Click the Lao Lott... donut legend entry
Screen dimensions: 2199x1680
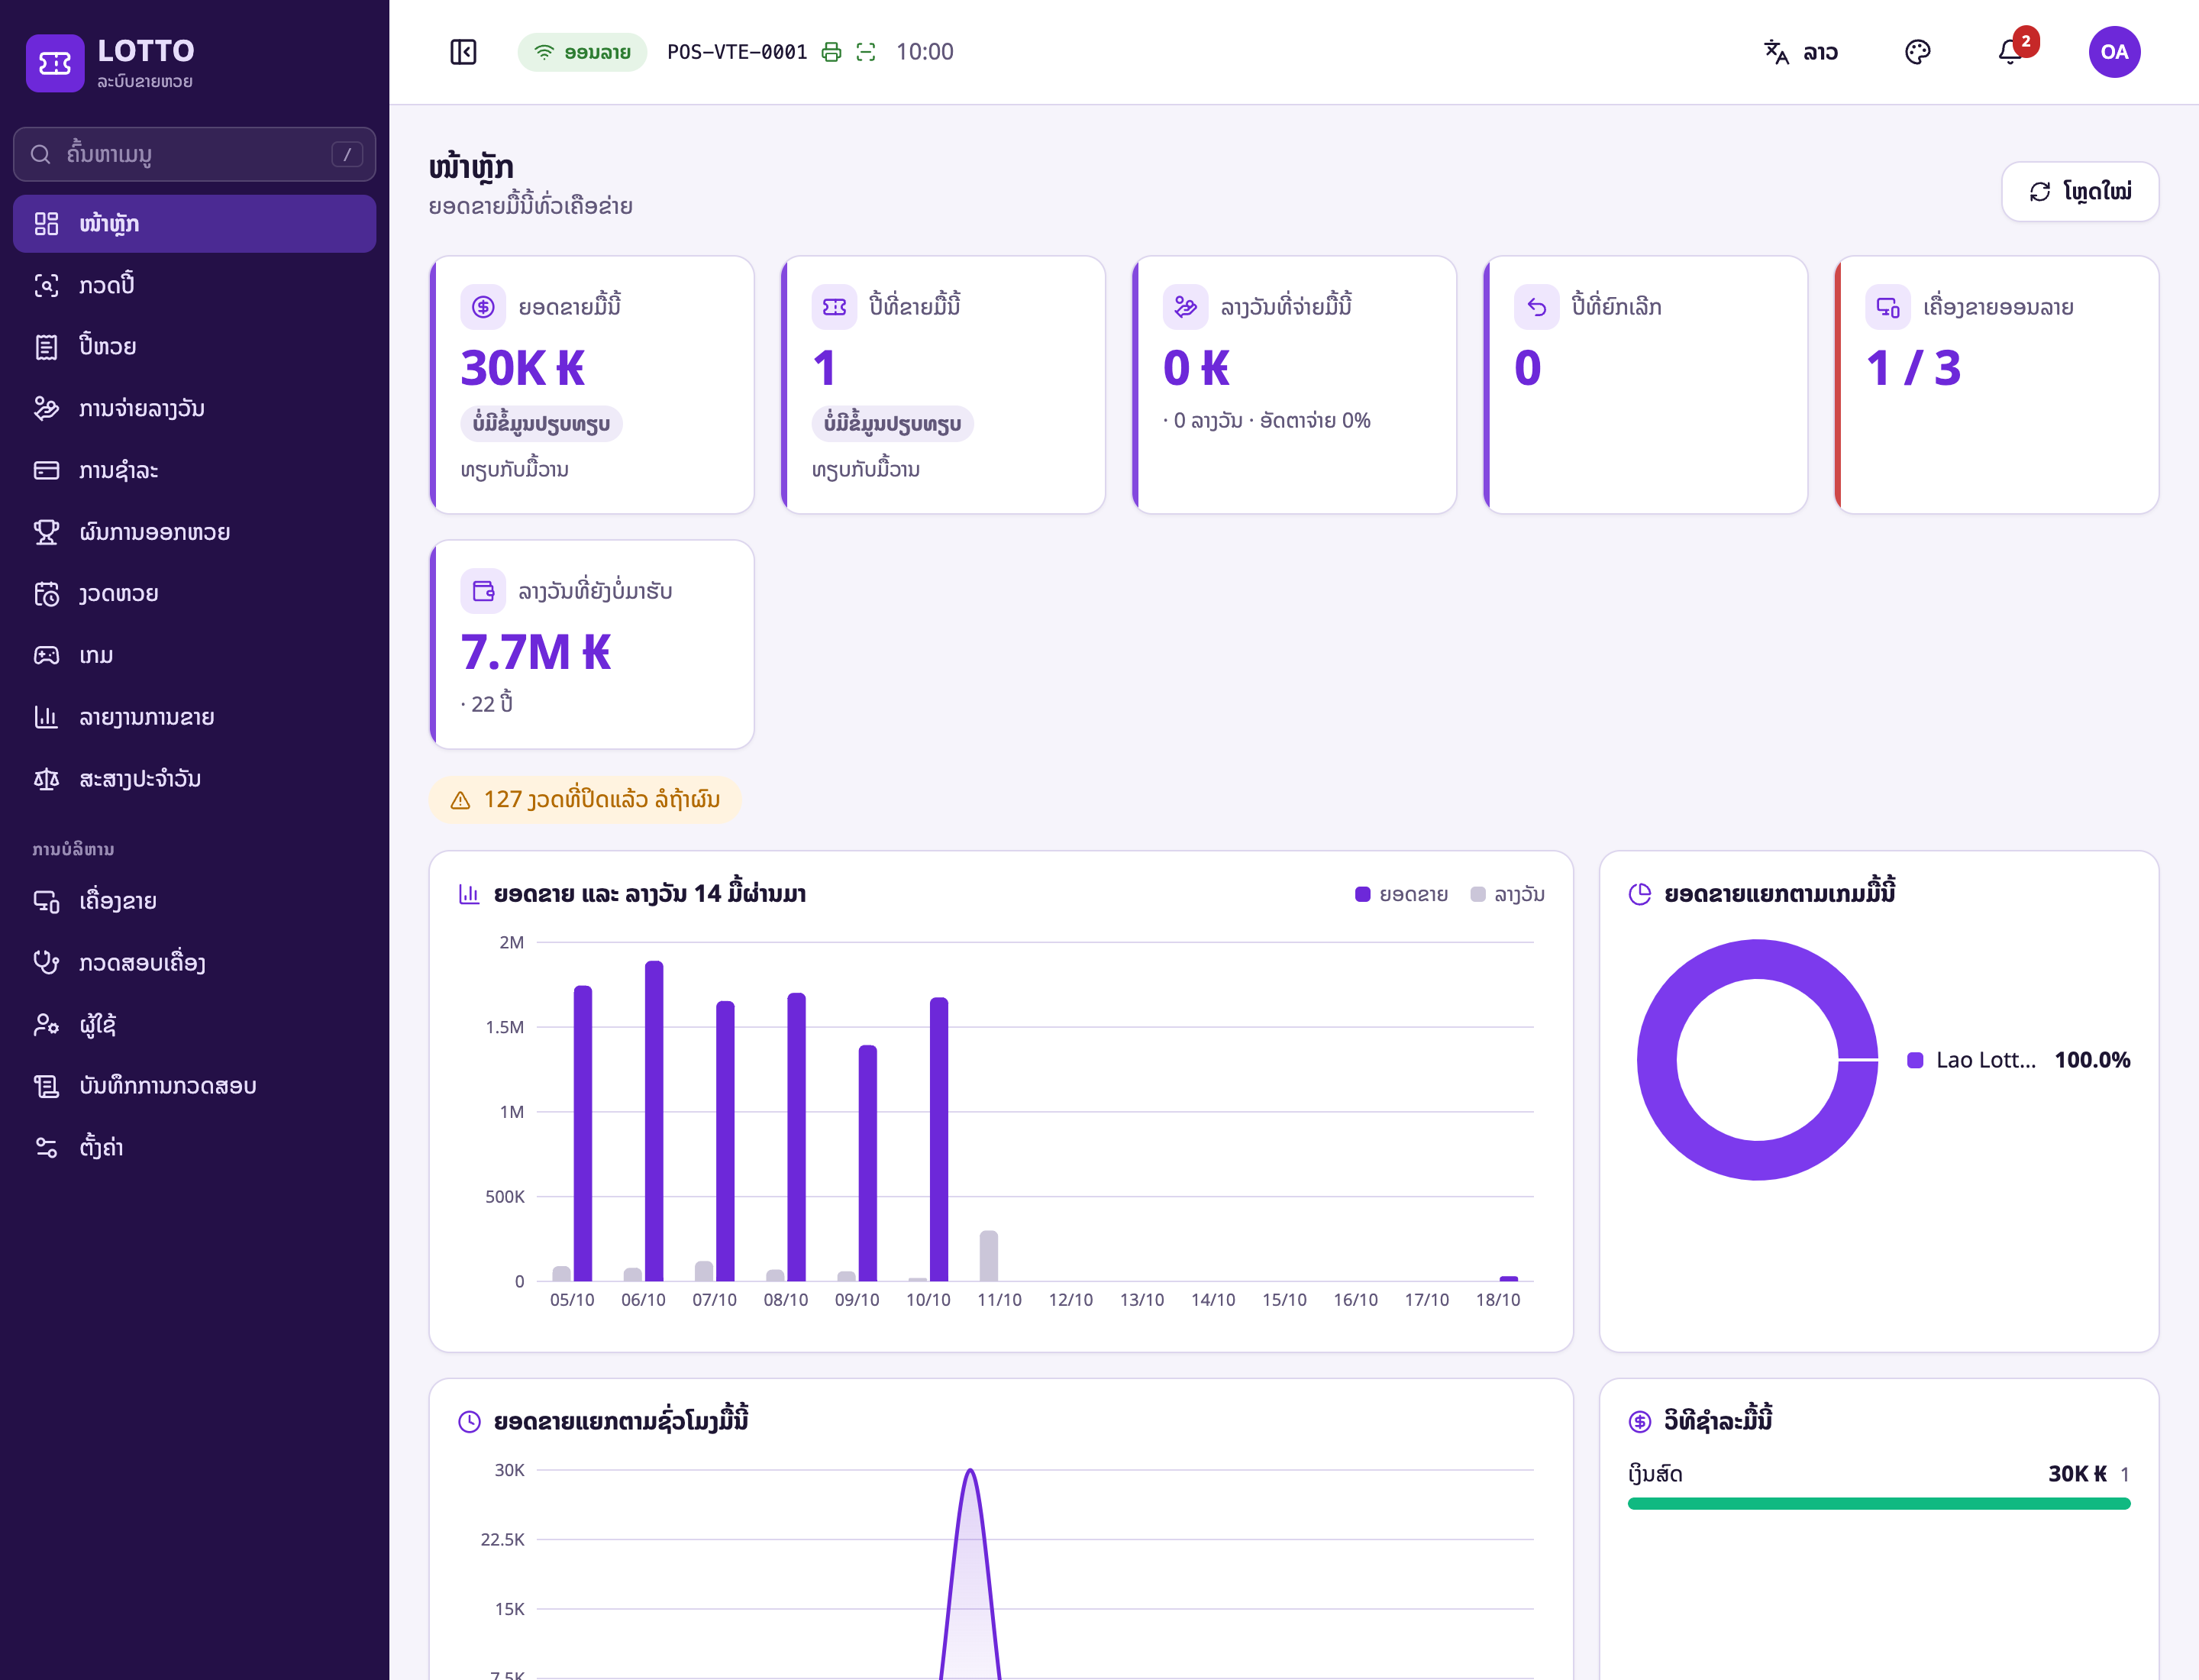click(x=2018, y=1060)
